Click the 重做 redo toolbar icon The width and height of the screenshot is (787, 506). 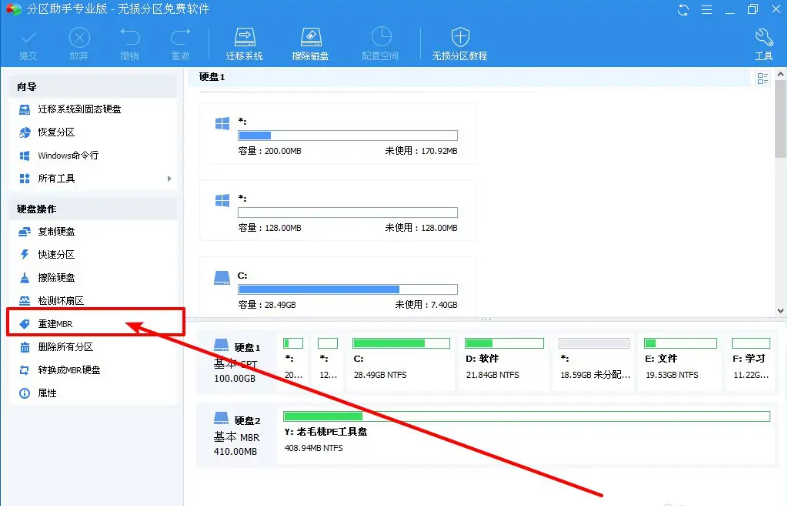tap(180, 44)
